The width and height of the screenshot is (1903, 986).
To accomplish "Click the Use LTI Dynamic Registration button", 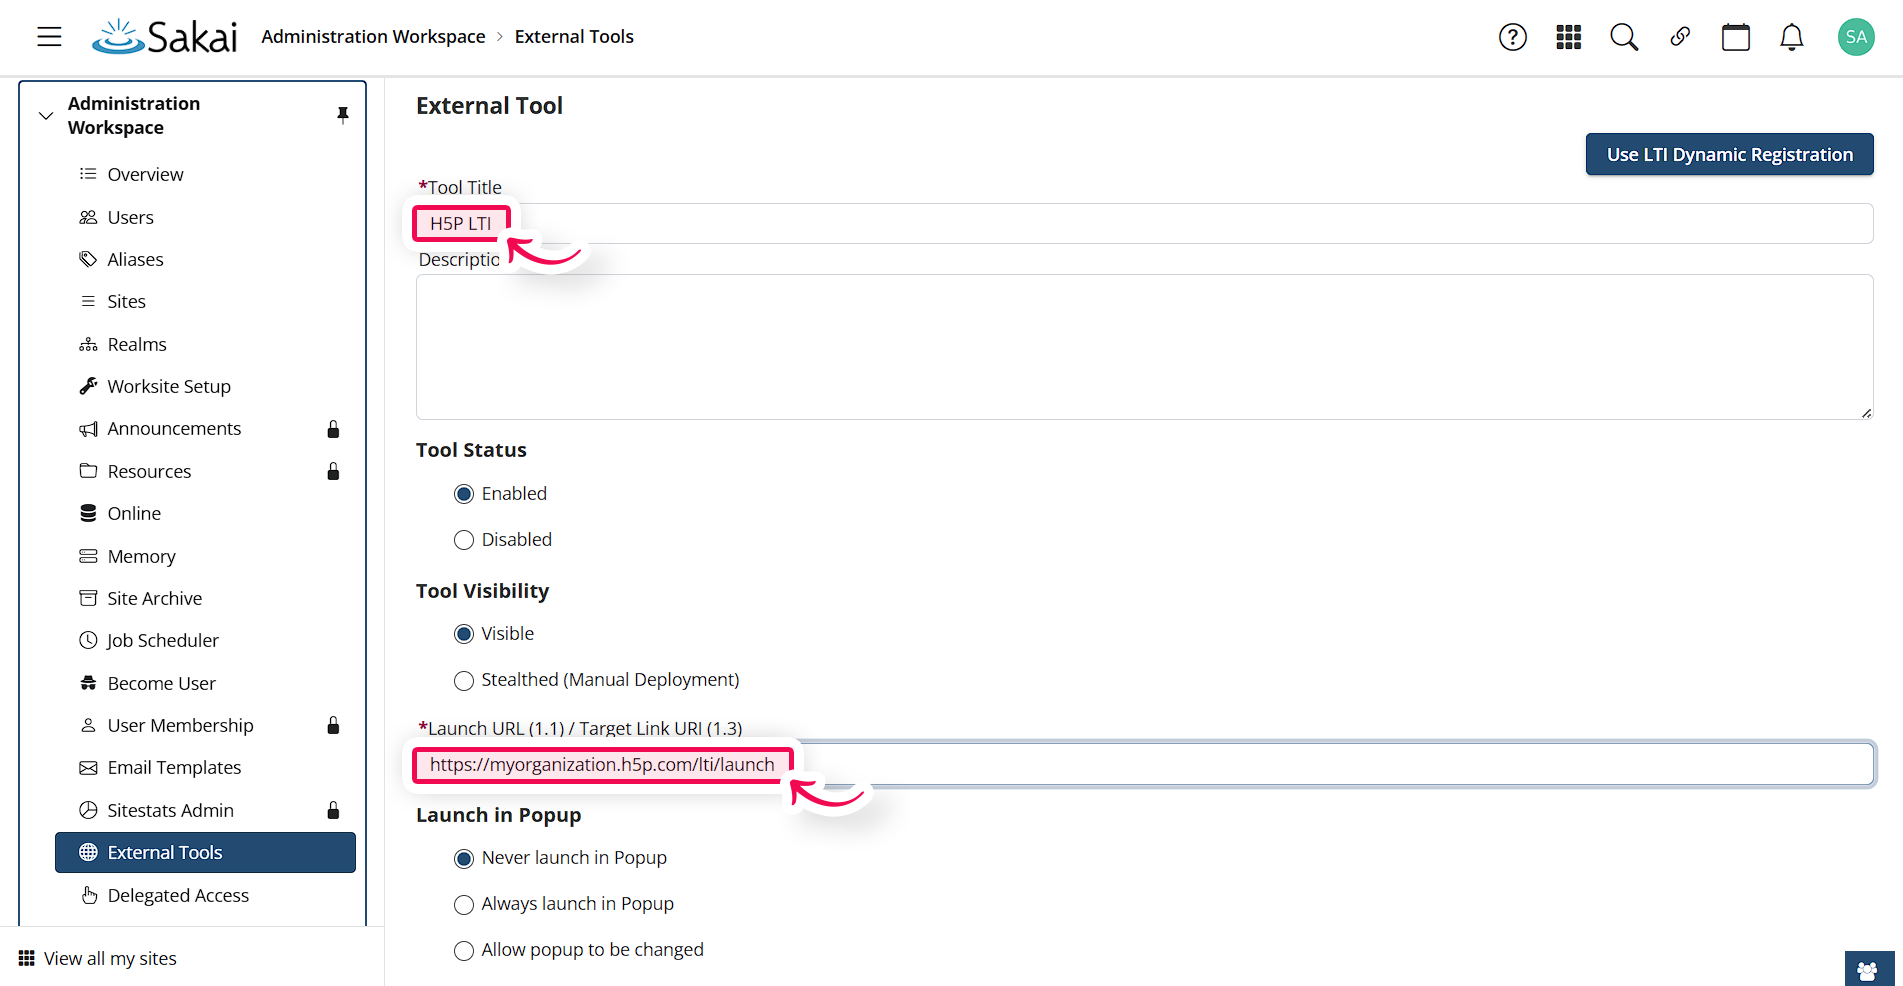I will tap(1729, 154).
